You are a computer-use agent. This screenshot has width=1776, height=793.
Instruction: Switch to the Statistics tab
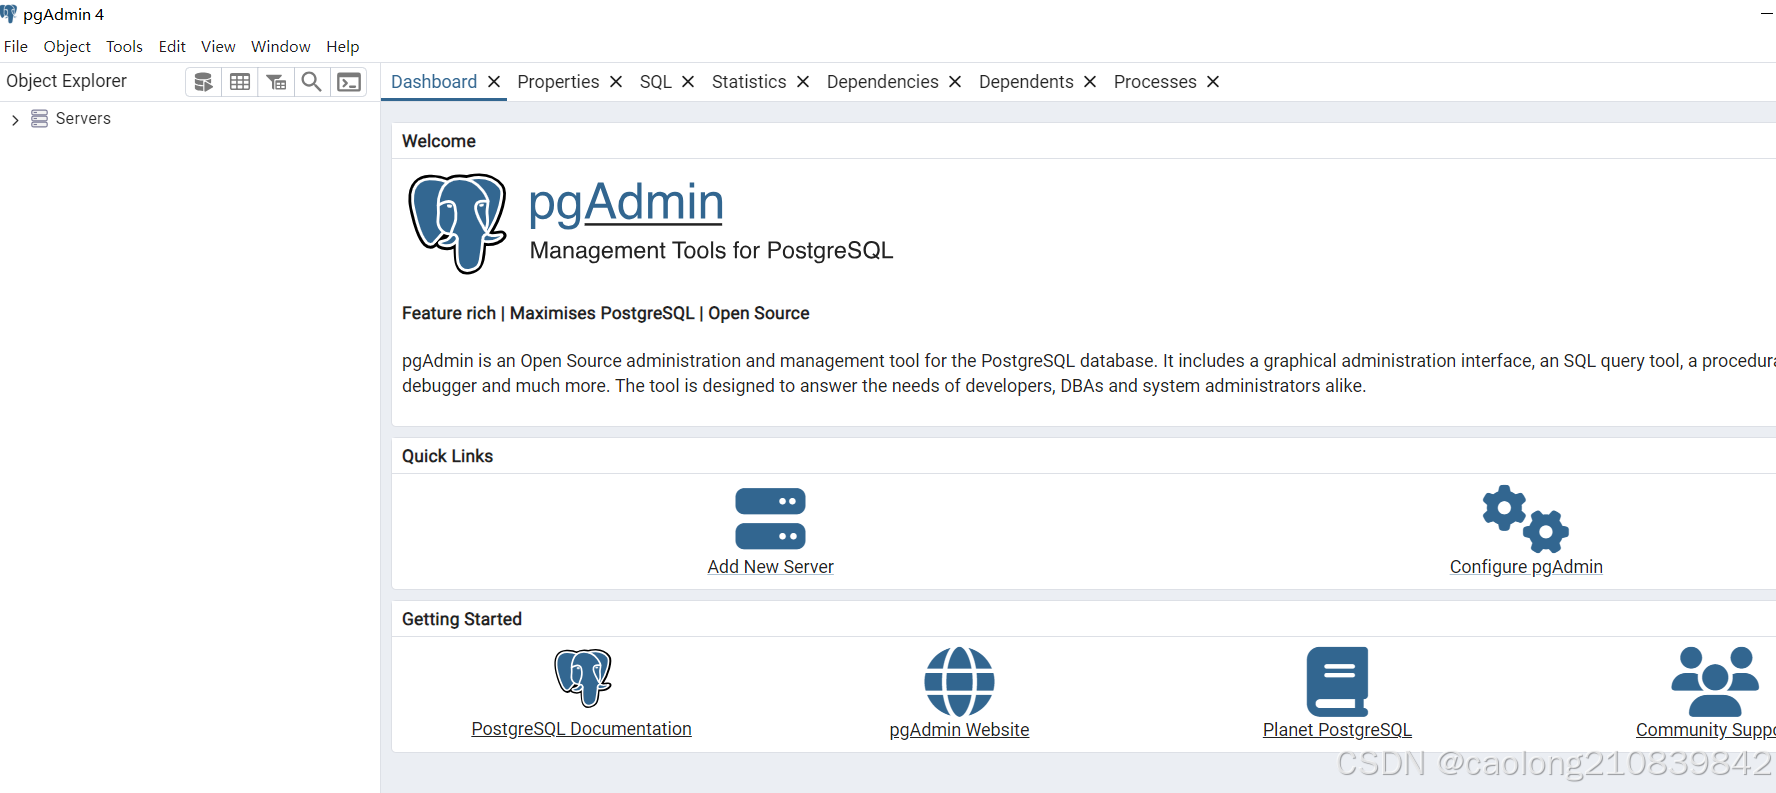click(x=749, y=82)
